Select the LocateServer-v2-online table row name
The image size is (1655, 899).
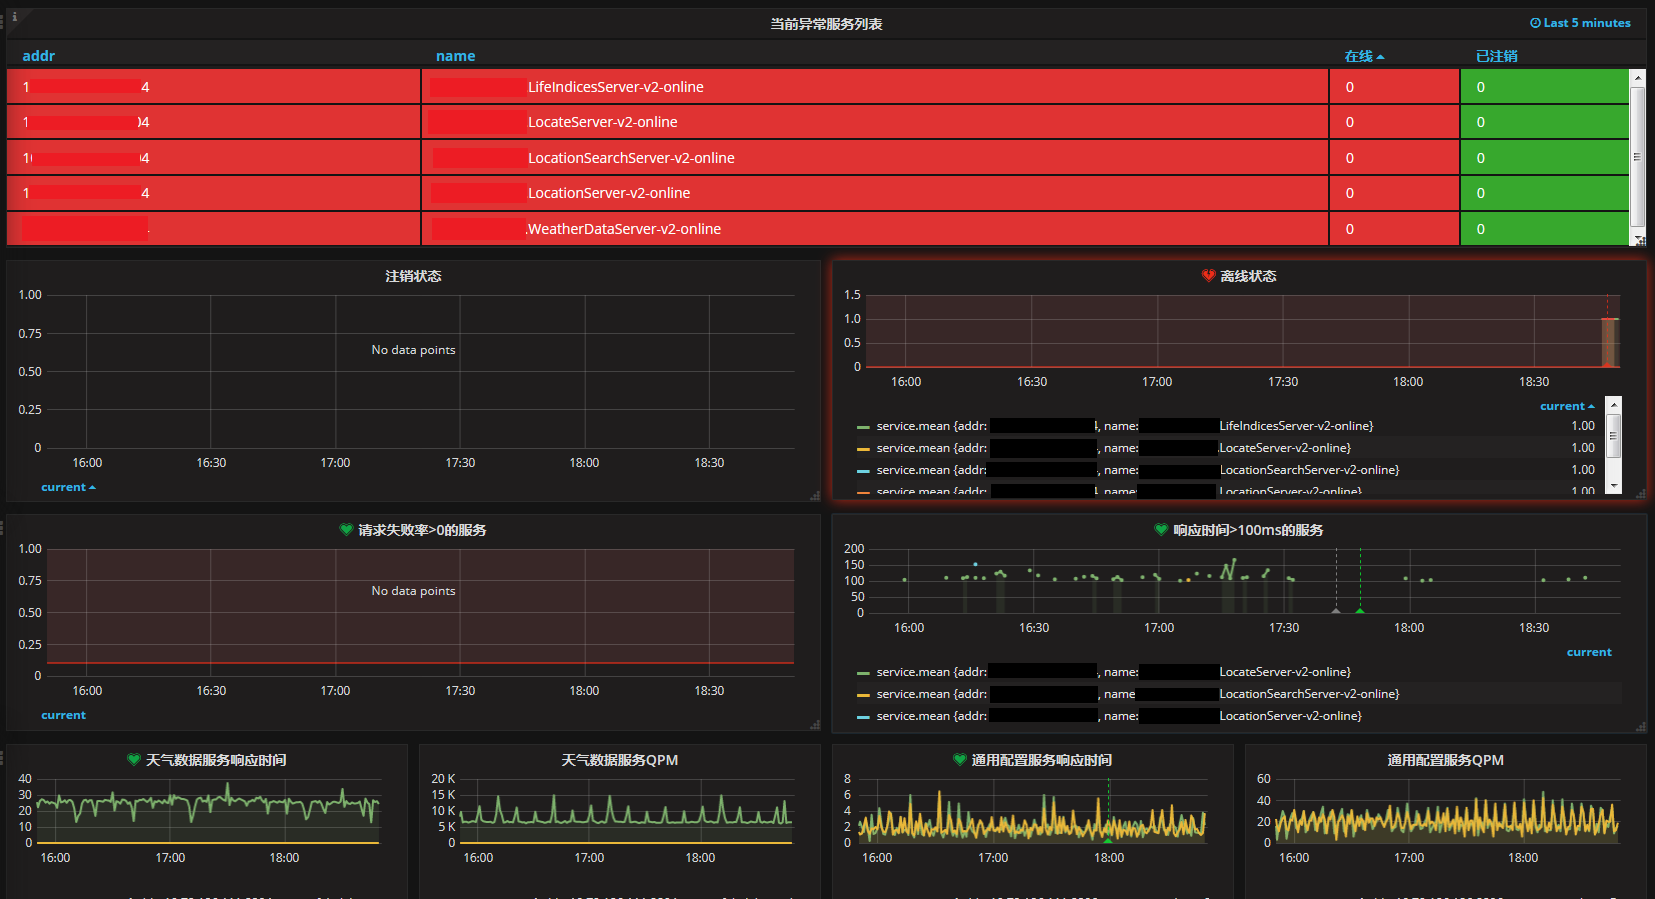click(603, 122)
